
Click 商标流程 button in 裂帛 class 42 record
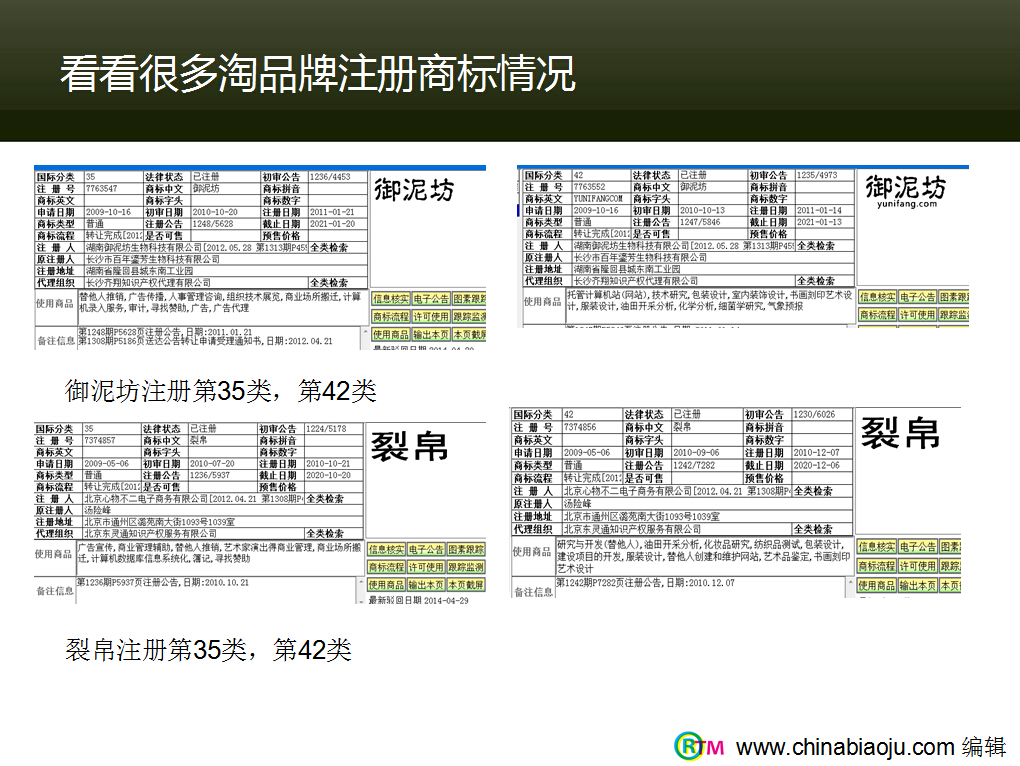pos(876,566)
